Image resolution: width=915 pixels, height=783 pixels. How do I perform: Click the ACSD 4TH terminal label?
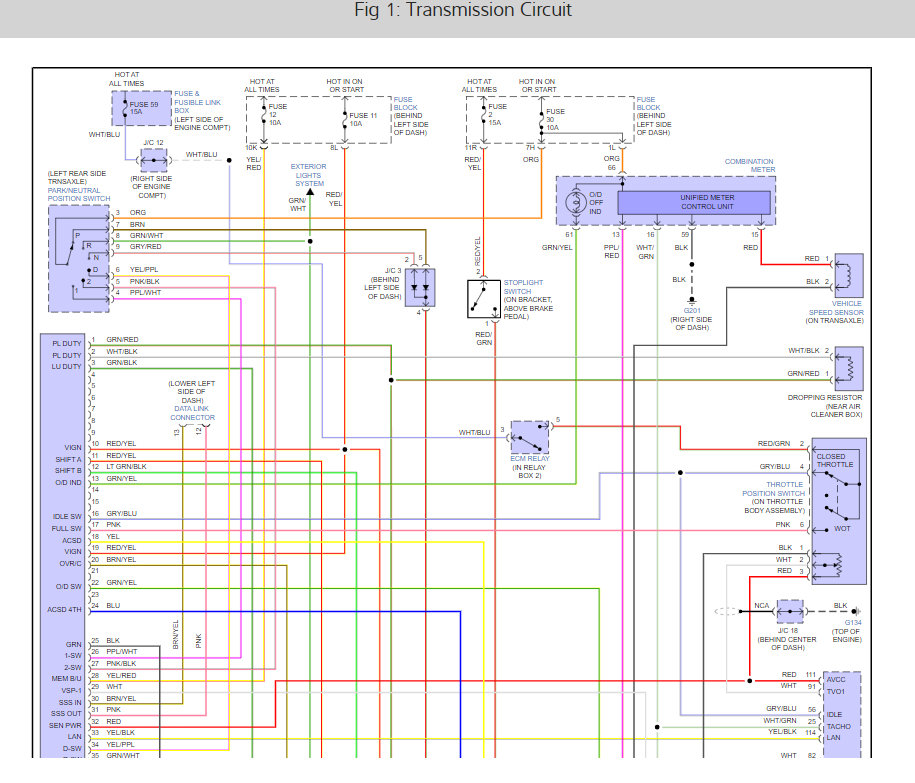65,610
